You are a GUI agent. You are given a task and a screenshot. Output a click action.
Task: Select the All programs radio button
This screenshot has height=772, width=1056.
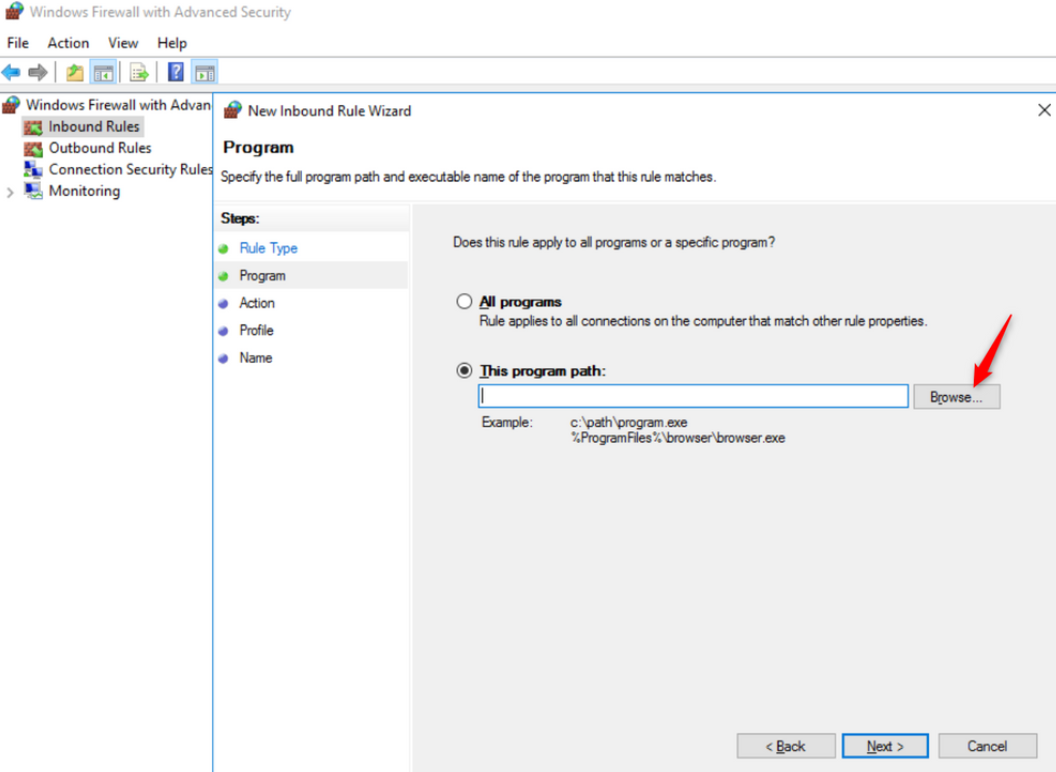(x=464, y=301)
